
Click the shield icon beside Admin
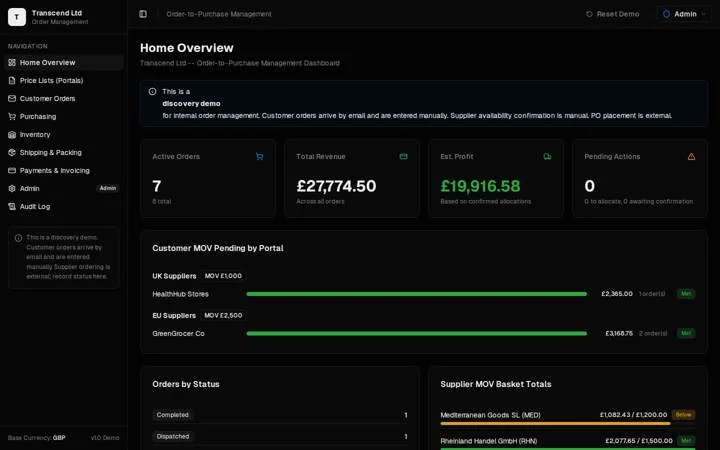click(666, 14)
